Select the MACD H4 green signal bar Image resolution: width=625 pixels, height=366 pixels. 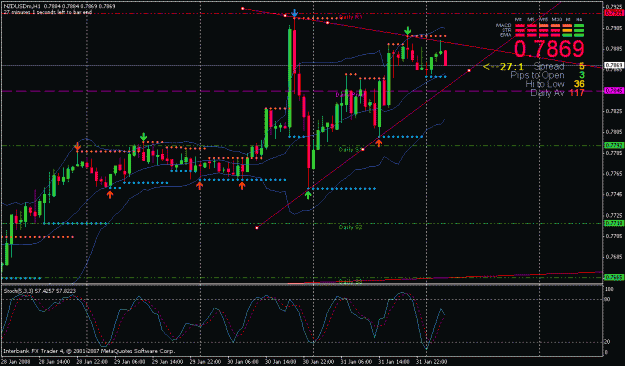[x=579, y=26]
